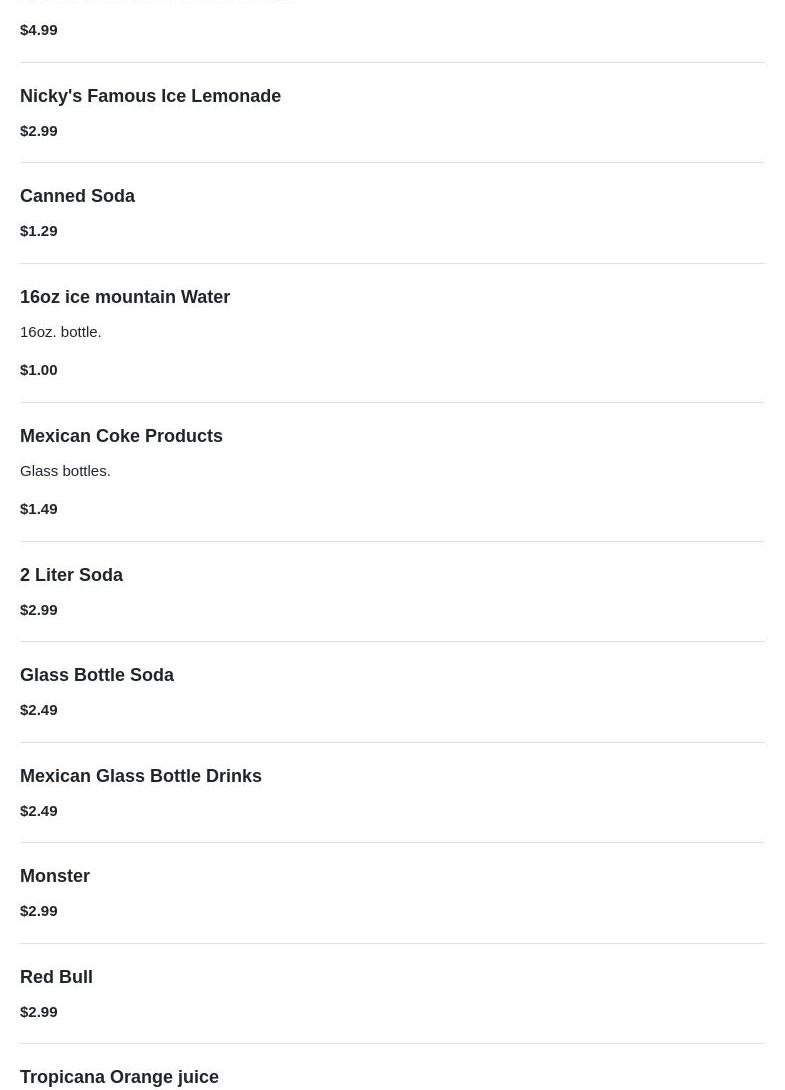
Task: Click the $1.00 water price
Action: point(39,370)
